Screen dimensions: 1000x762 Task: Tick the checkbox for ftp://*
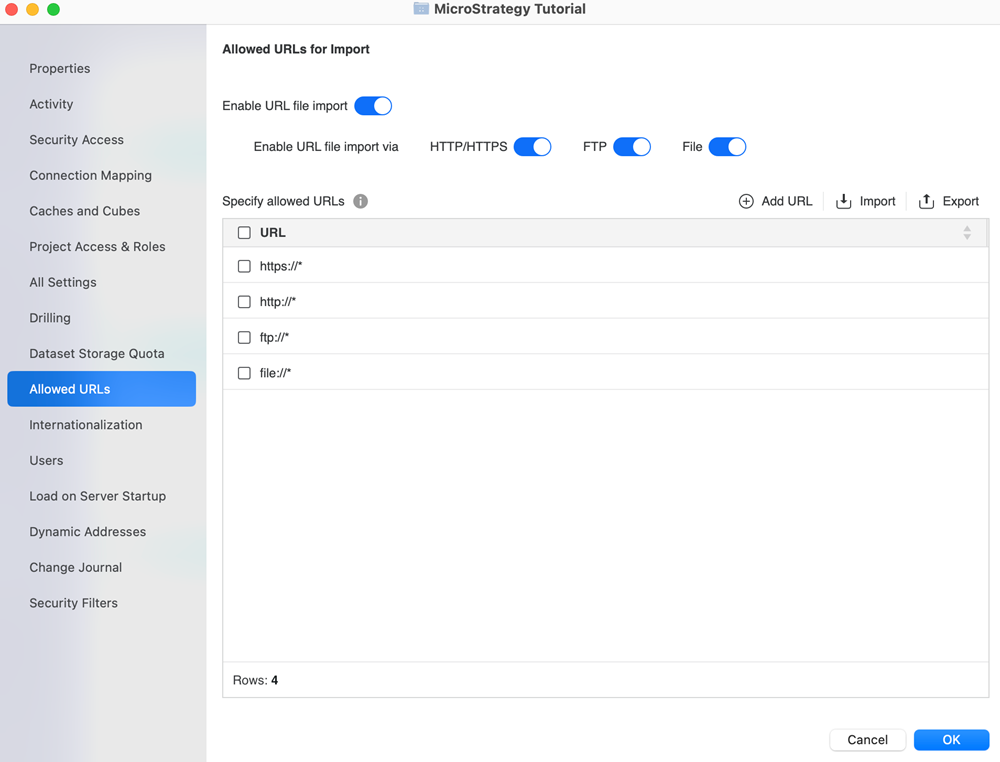pyautogui.click(x=244, y=338)
